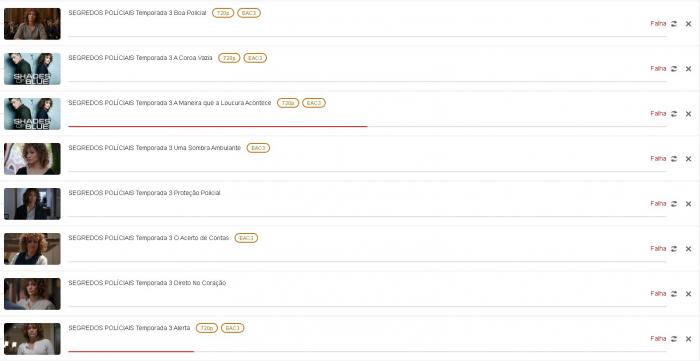Click progress bar of A Maneira que a Loucura Acontece

click(x=367, y=126)
